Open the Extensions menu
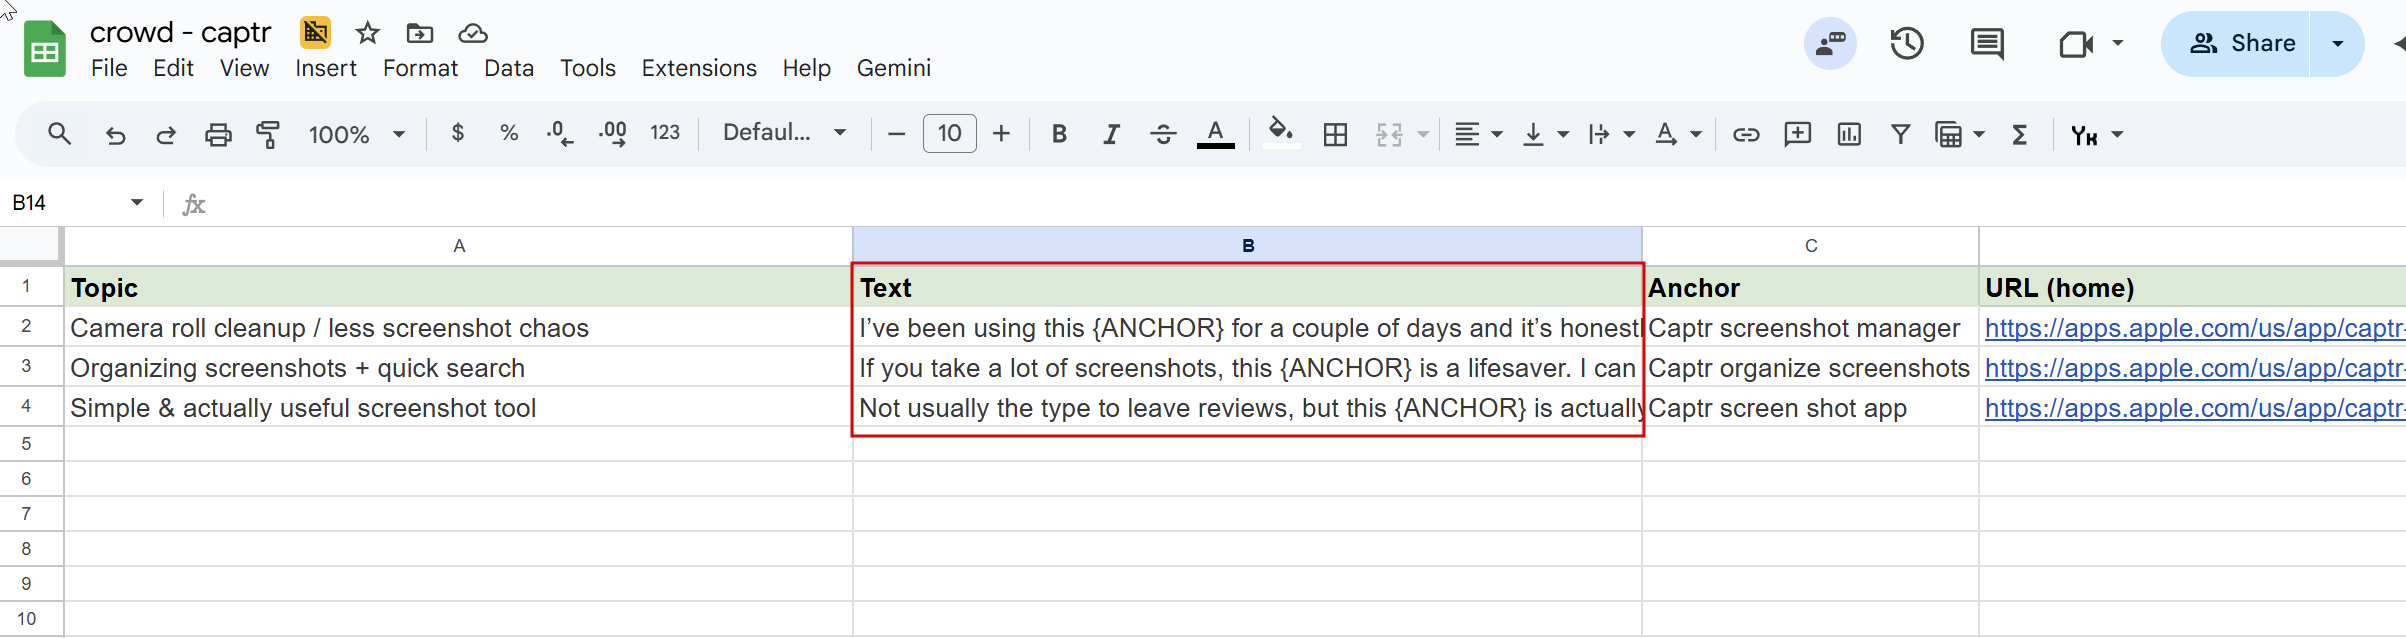Screen dimensions: 2406x638 pos(699,68)
